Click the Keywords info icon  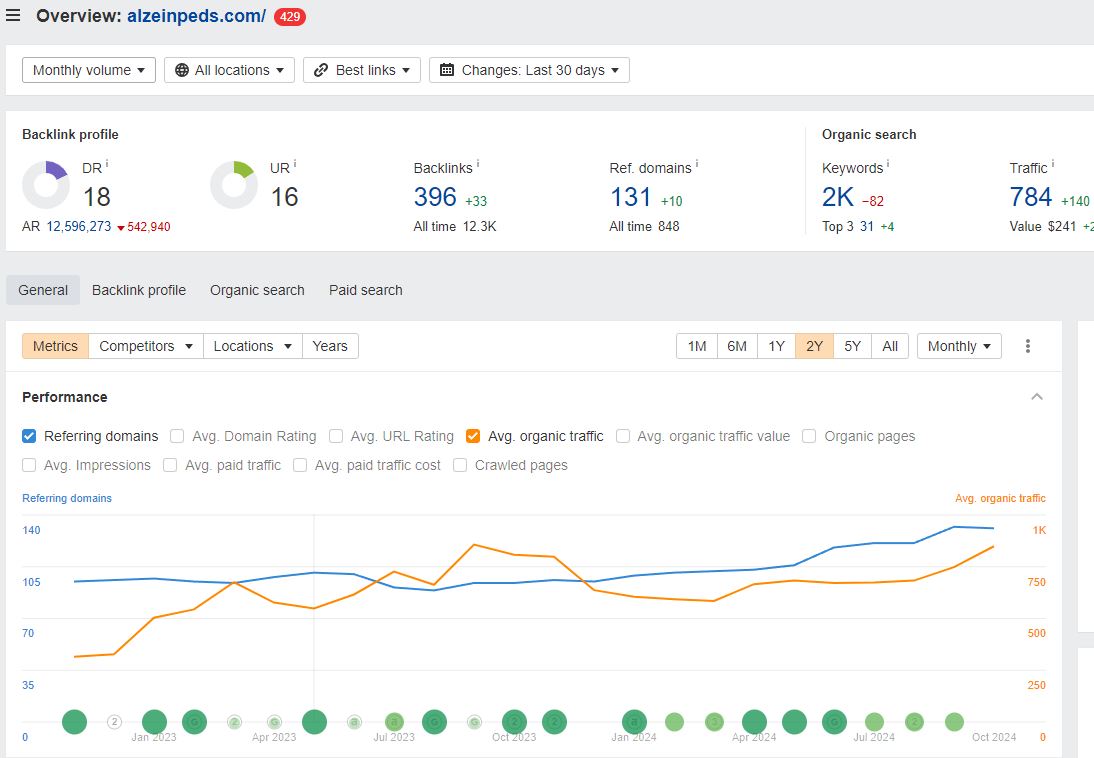click(x=888, y=164)
